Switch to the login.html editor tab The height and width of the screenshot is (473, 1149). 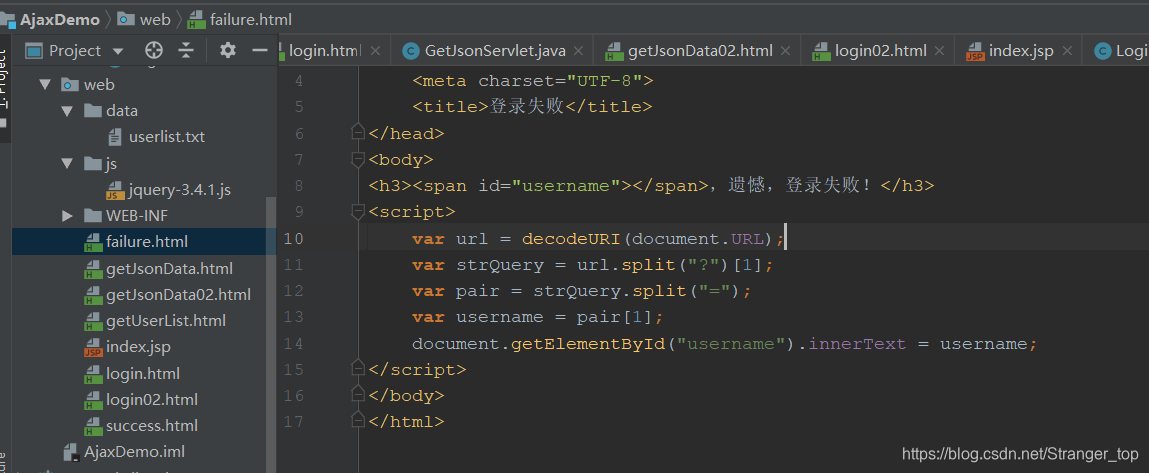325,51
